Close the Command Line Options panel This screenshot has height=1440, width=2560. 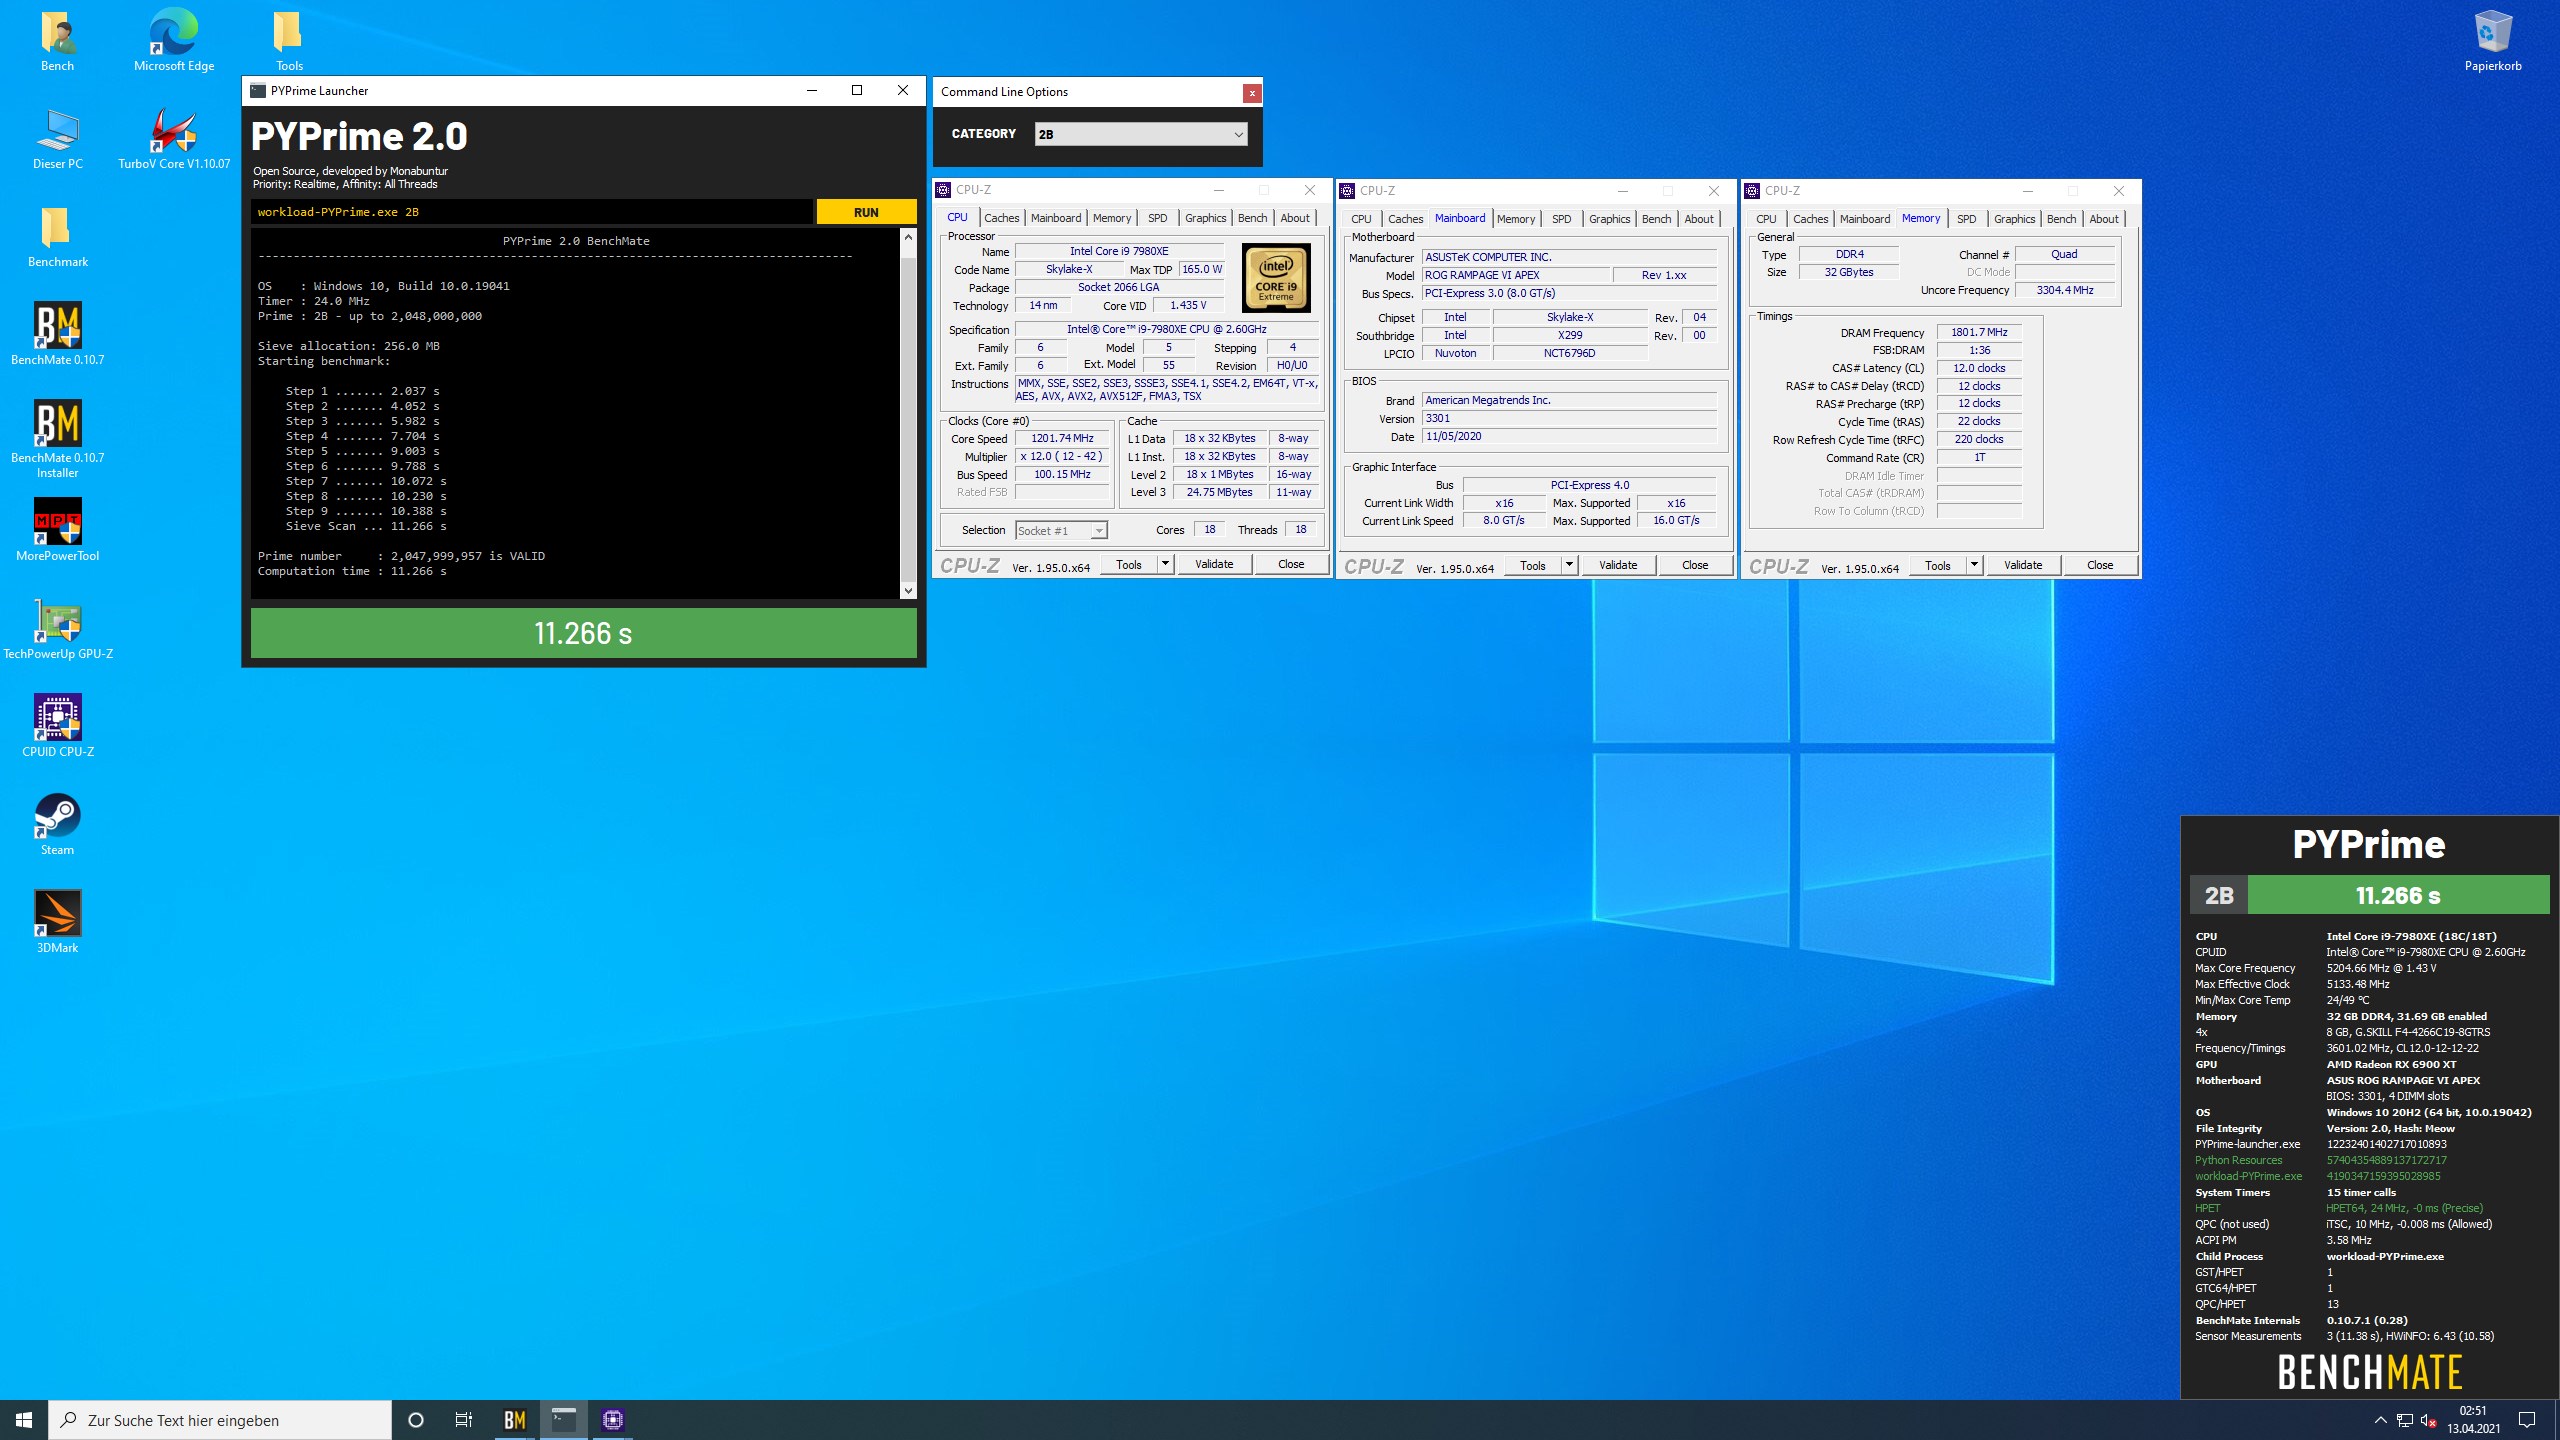1251,93
